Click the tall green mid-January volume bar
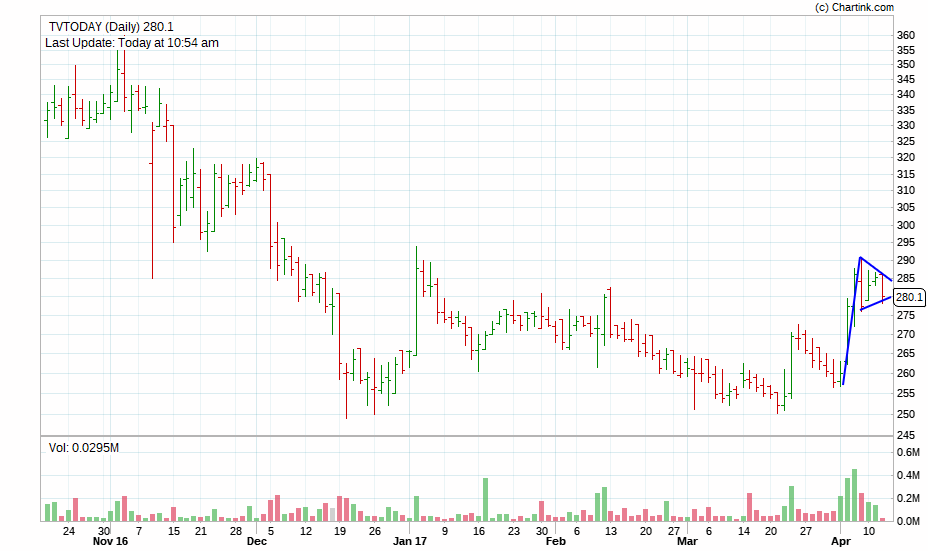Screen dimensions: 930x551 (x=486, y=499)
